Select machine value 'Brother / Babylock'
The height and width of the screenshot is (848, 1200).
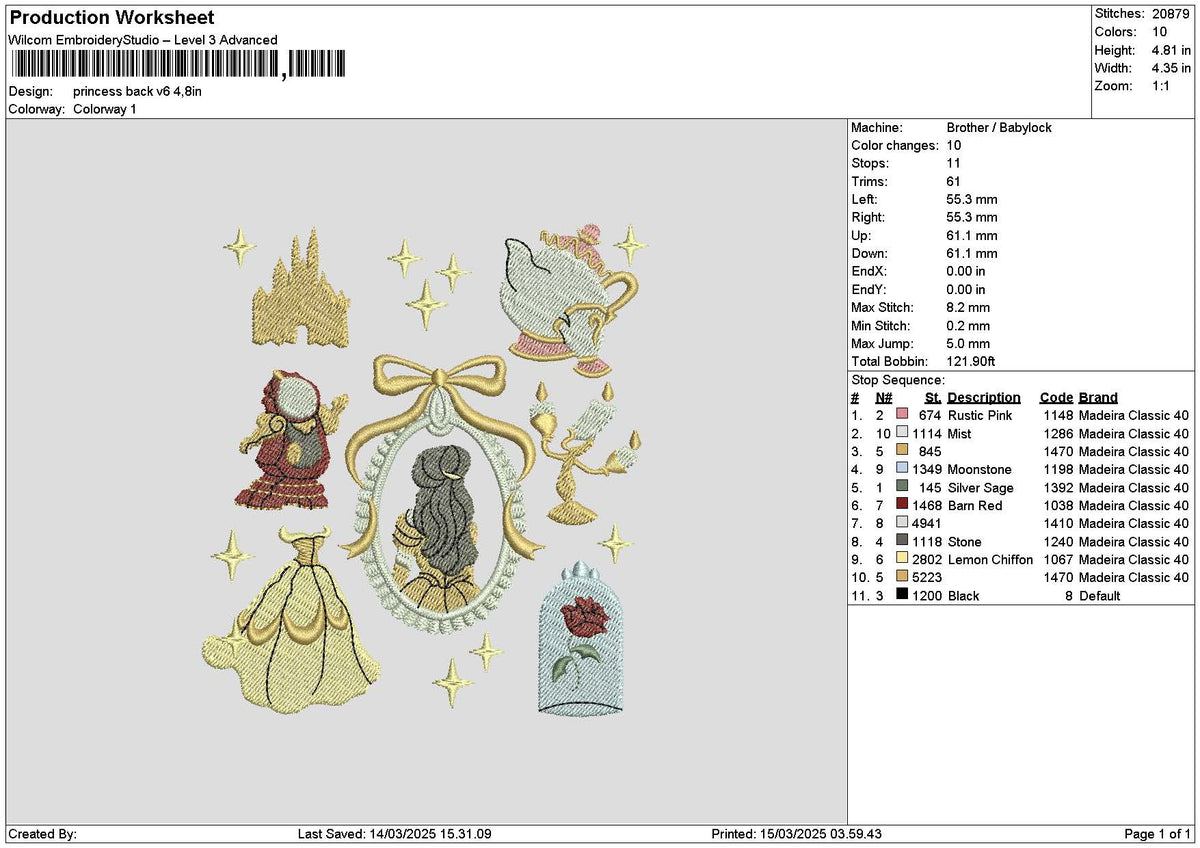tap(999, 128)
